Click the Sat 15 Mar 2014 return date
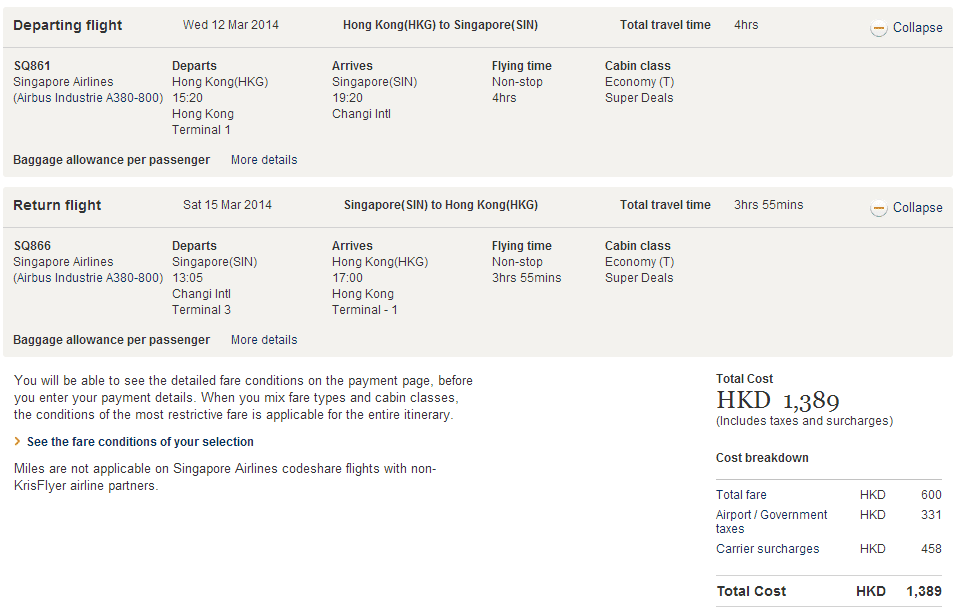 click(x=227, y=205)
